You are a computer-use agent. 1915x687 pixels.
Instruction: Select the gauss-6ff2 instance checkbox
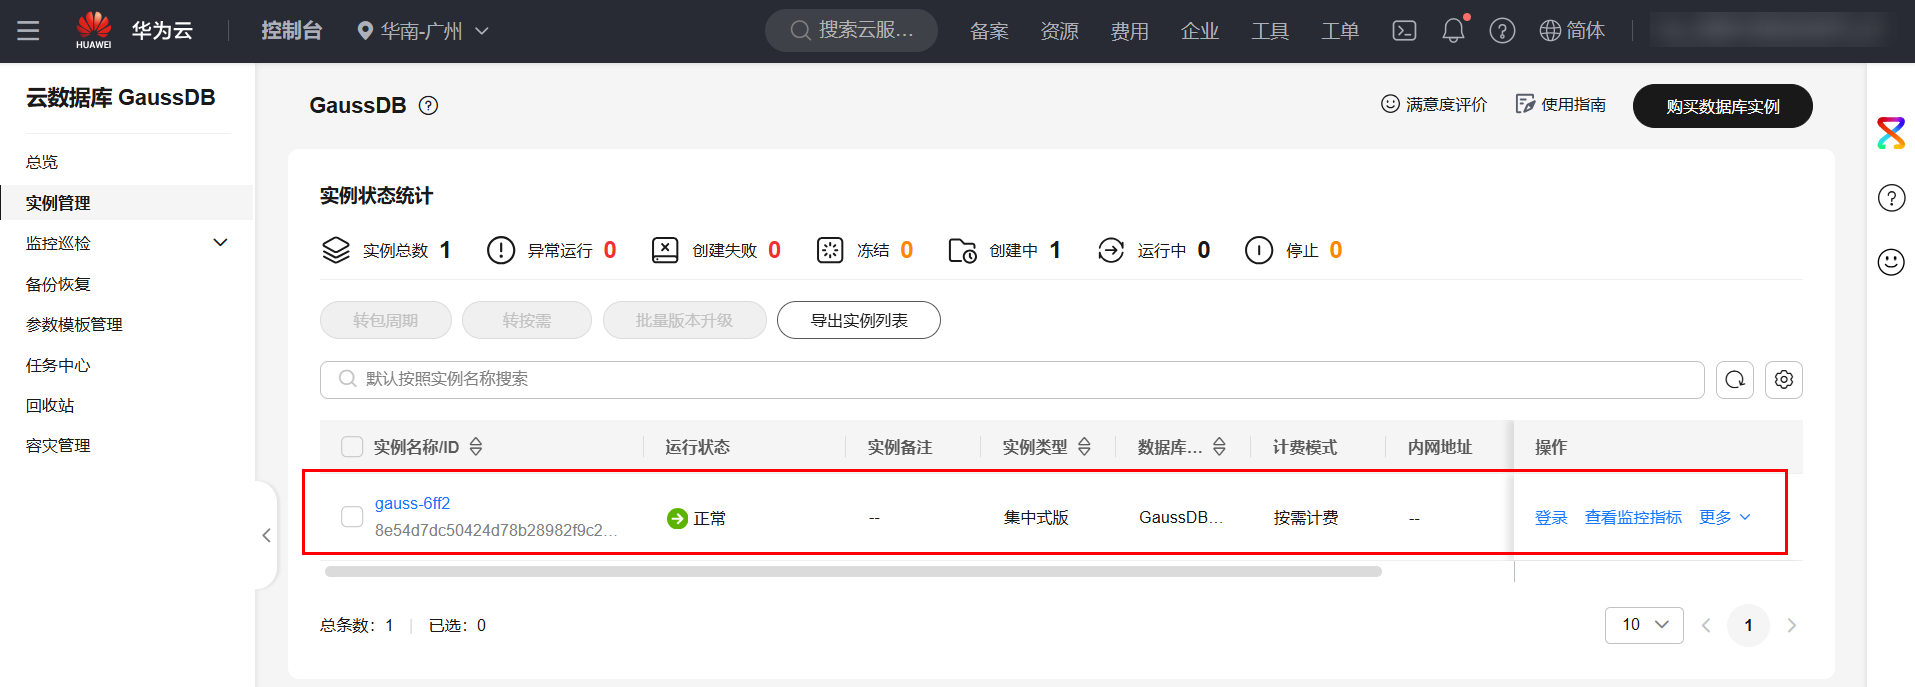(x=352, y=517)
